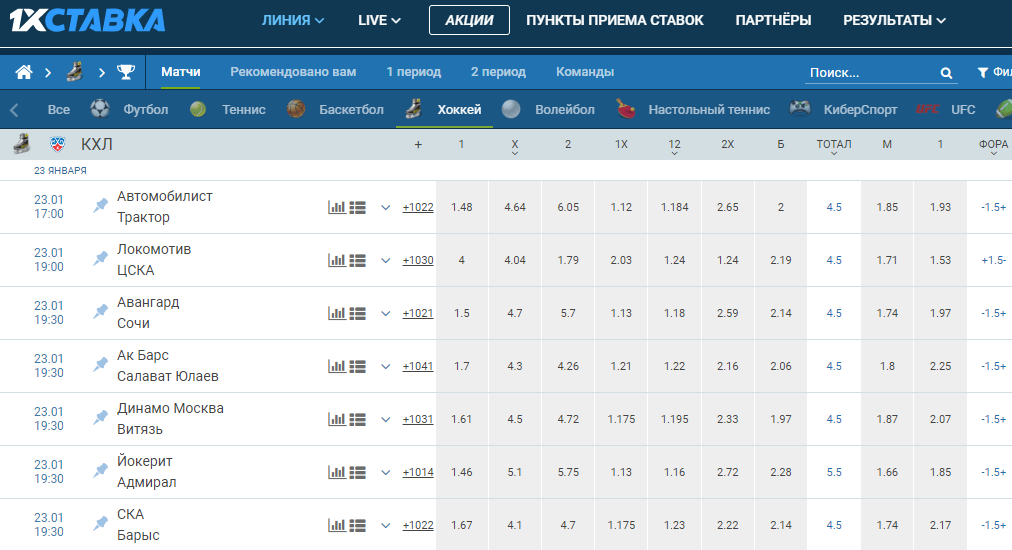Open the LIVE dropdown menu

click(380, 20)
